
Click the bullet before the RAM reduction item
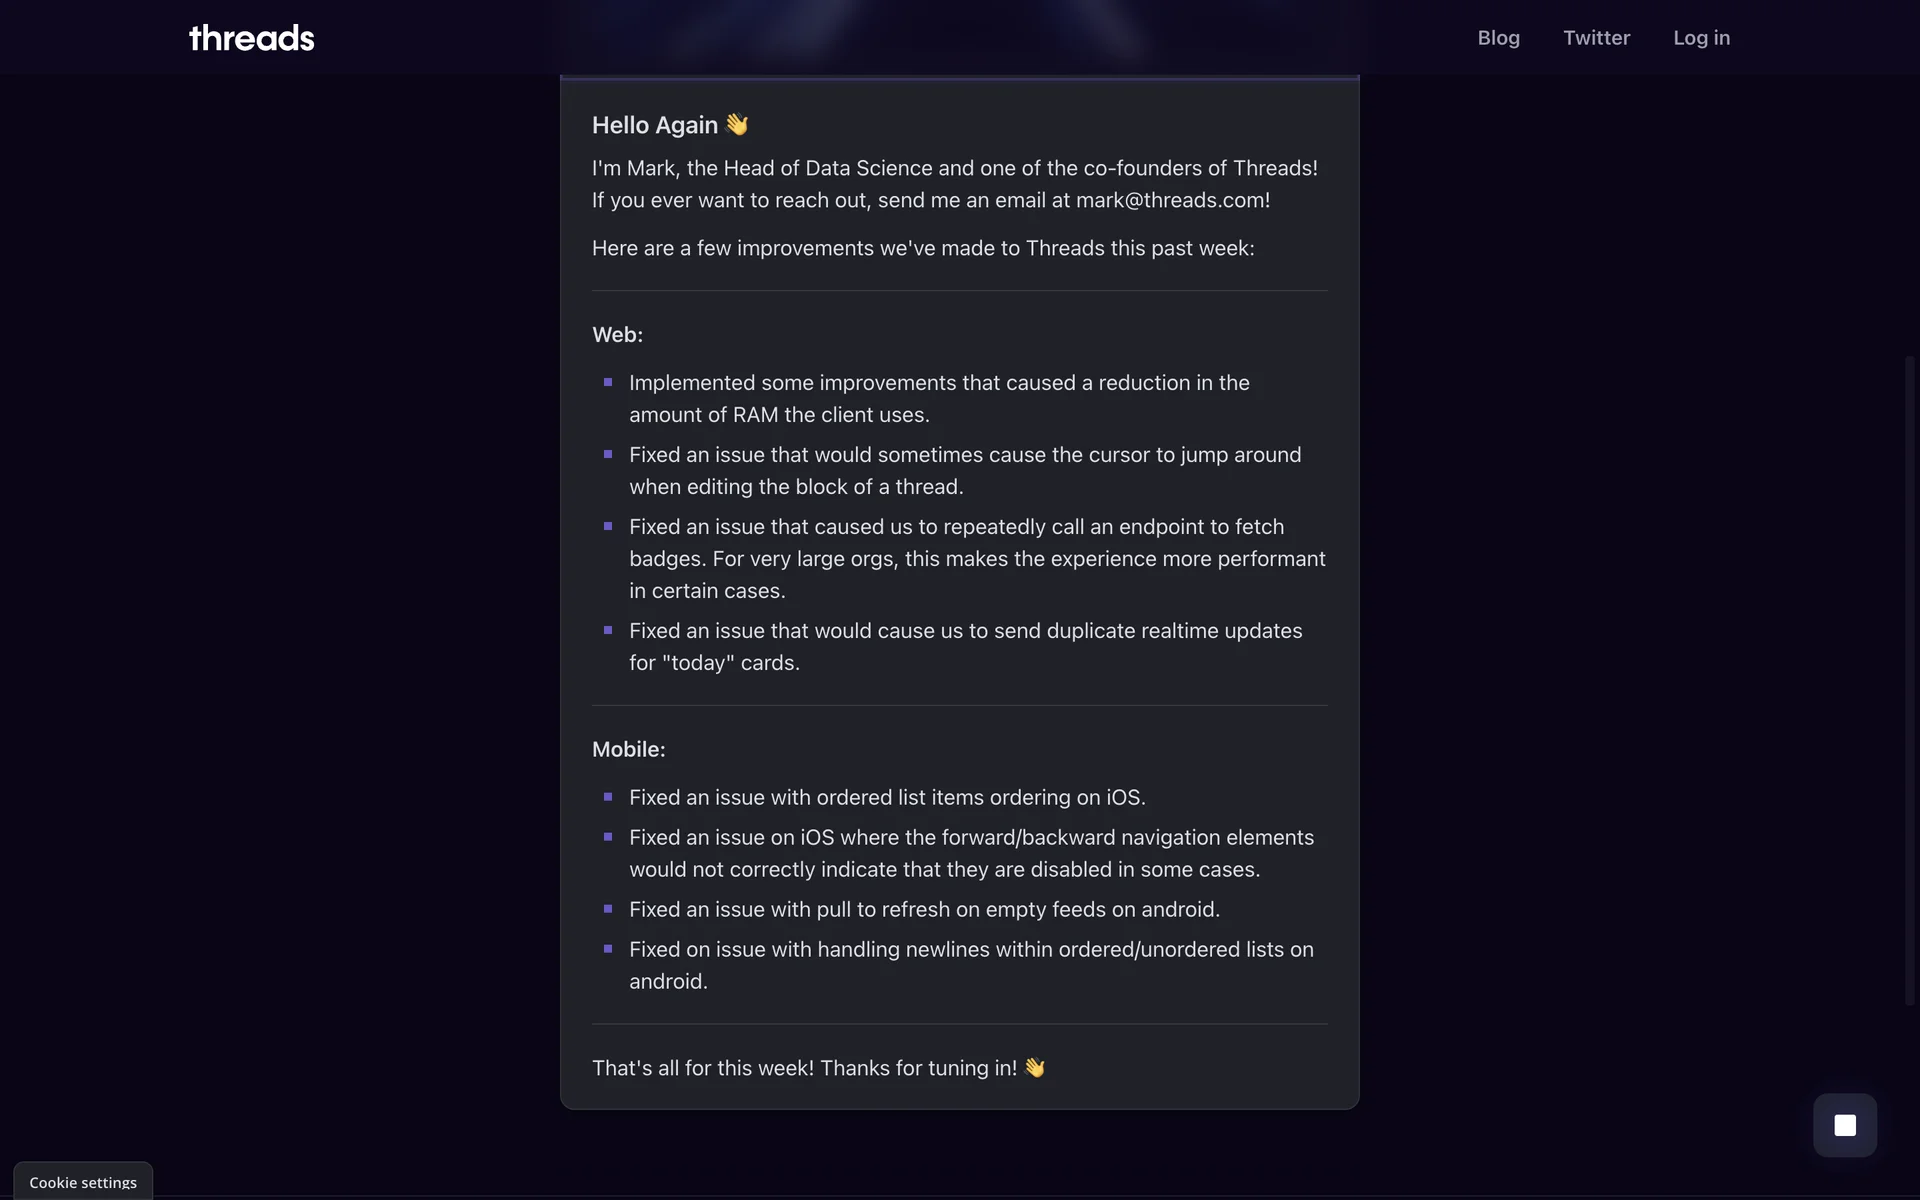[x=608, y=383]
